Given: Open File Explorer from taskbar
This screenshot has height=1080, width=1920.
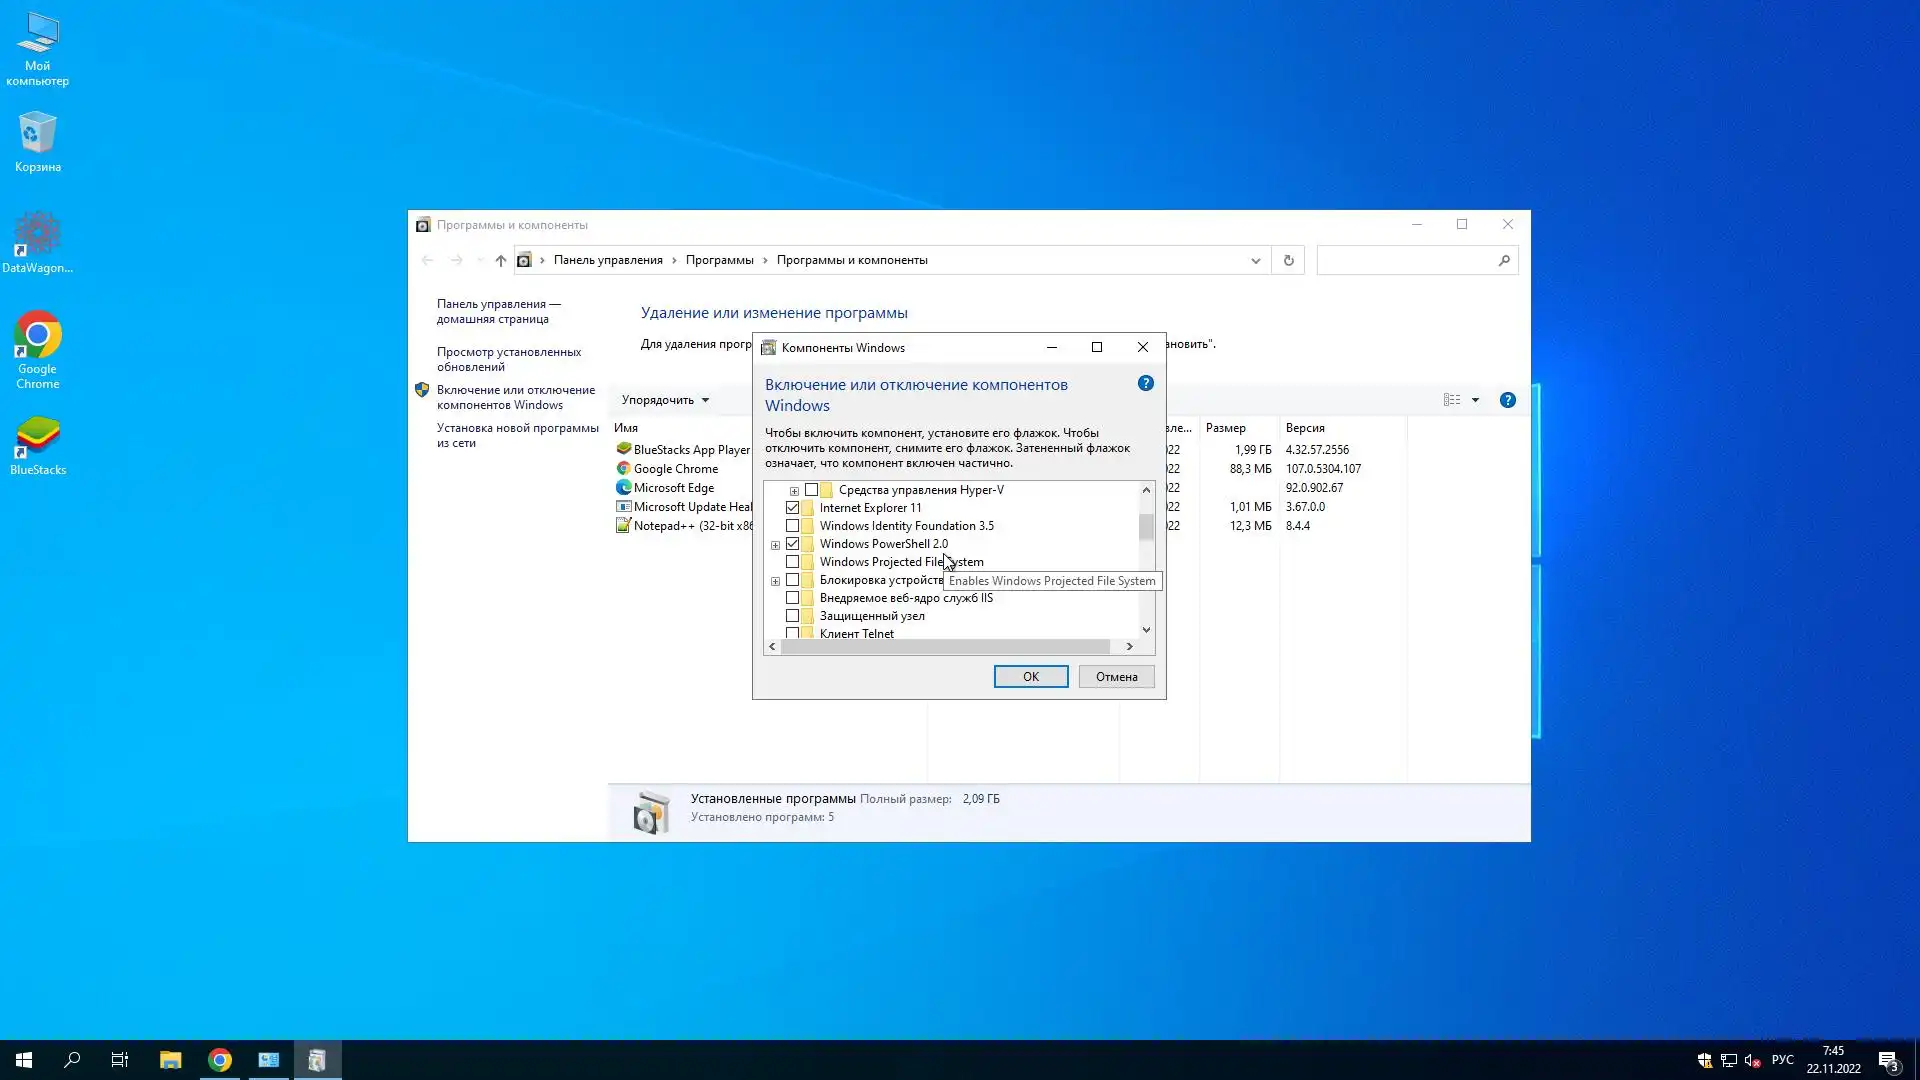Looking at the screenshot, I should pyautogui.click(x=170, y=1060).
